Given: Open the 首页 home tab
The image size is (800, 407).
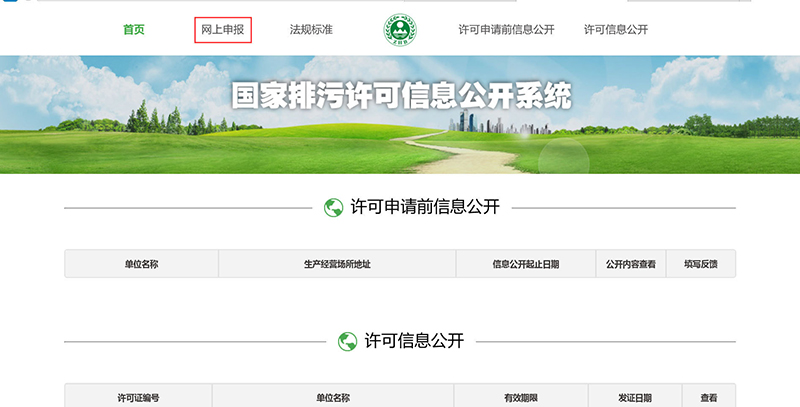Looking at the screenshot, I should coord(134,30).
